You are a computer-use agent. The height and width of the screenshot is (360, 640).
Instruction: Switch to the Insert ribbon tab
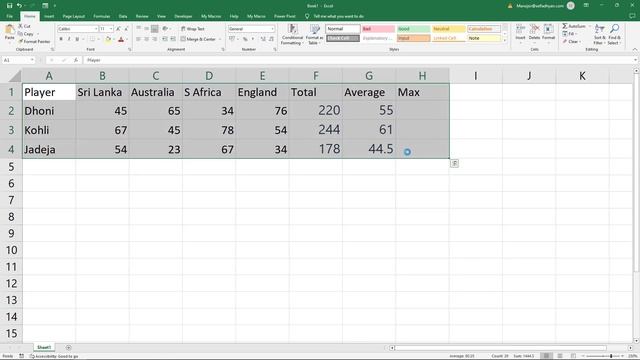[49, 16]
